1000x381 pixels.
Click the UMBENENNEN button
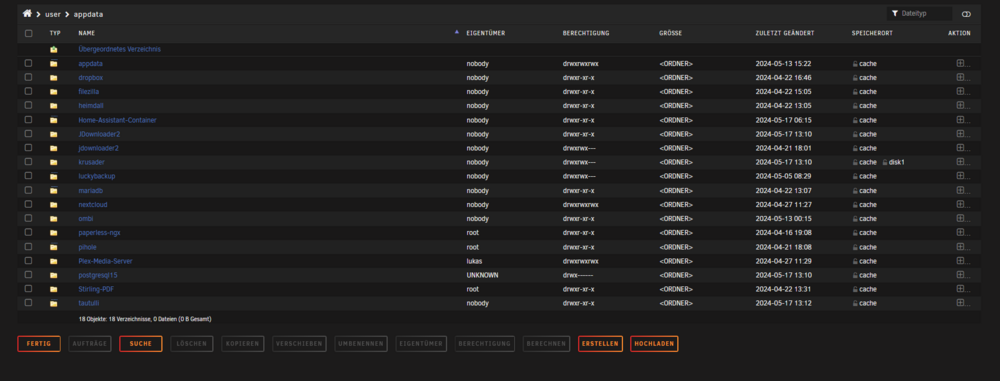[362, 344]
